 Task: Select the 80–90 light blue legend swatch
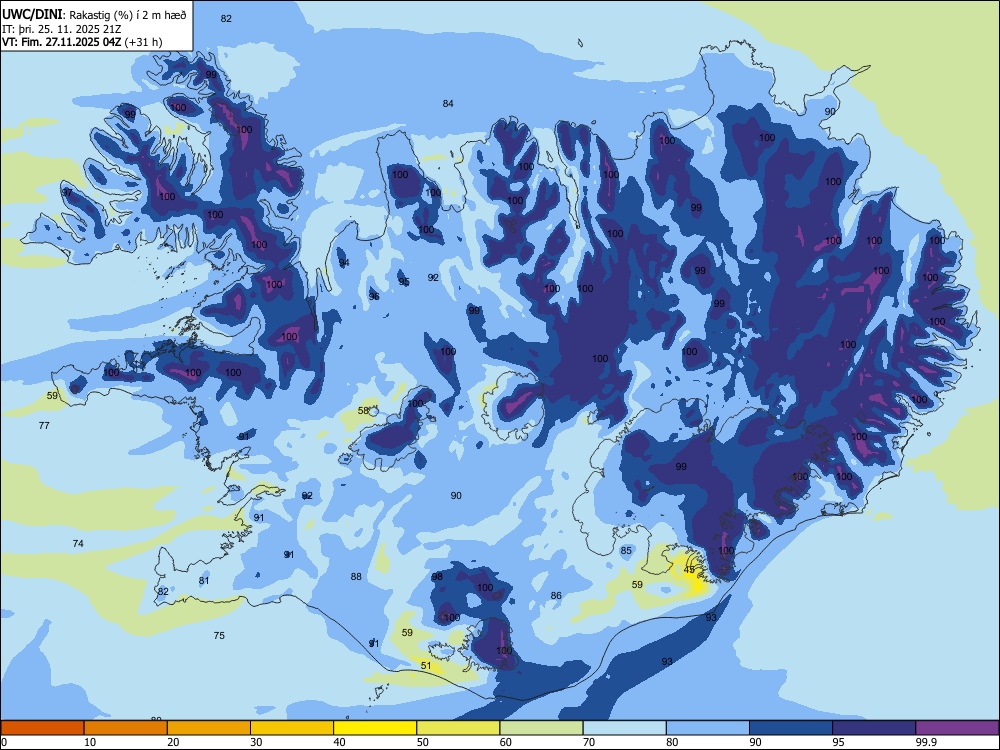(x=708, y=728)
